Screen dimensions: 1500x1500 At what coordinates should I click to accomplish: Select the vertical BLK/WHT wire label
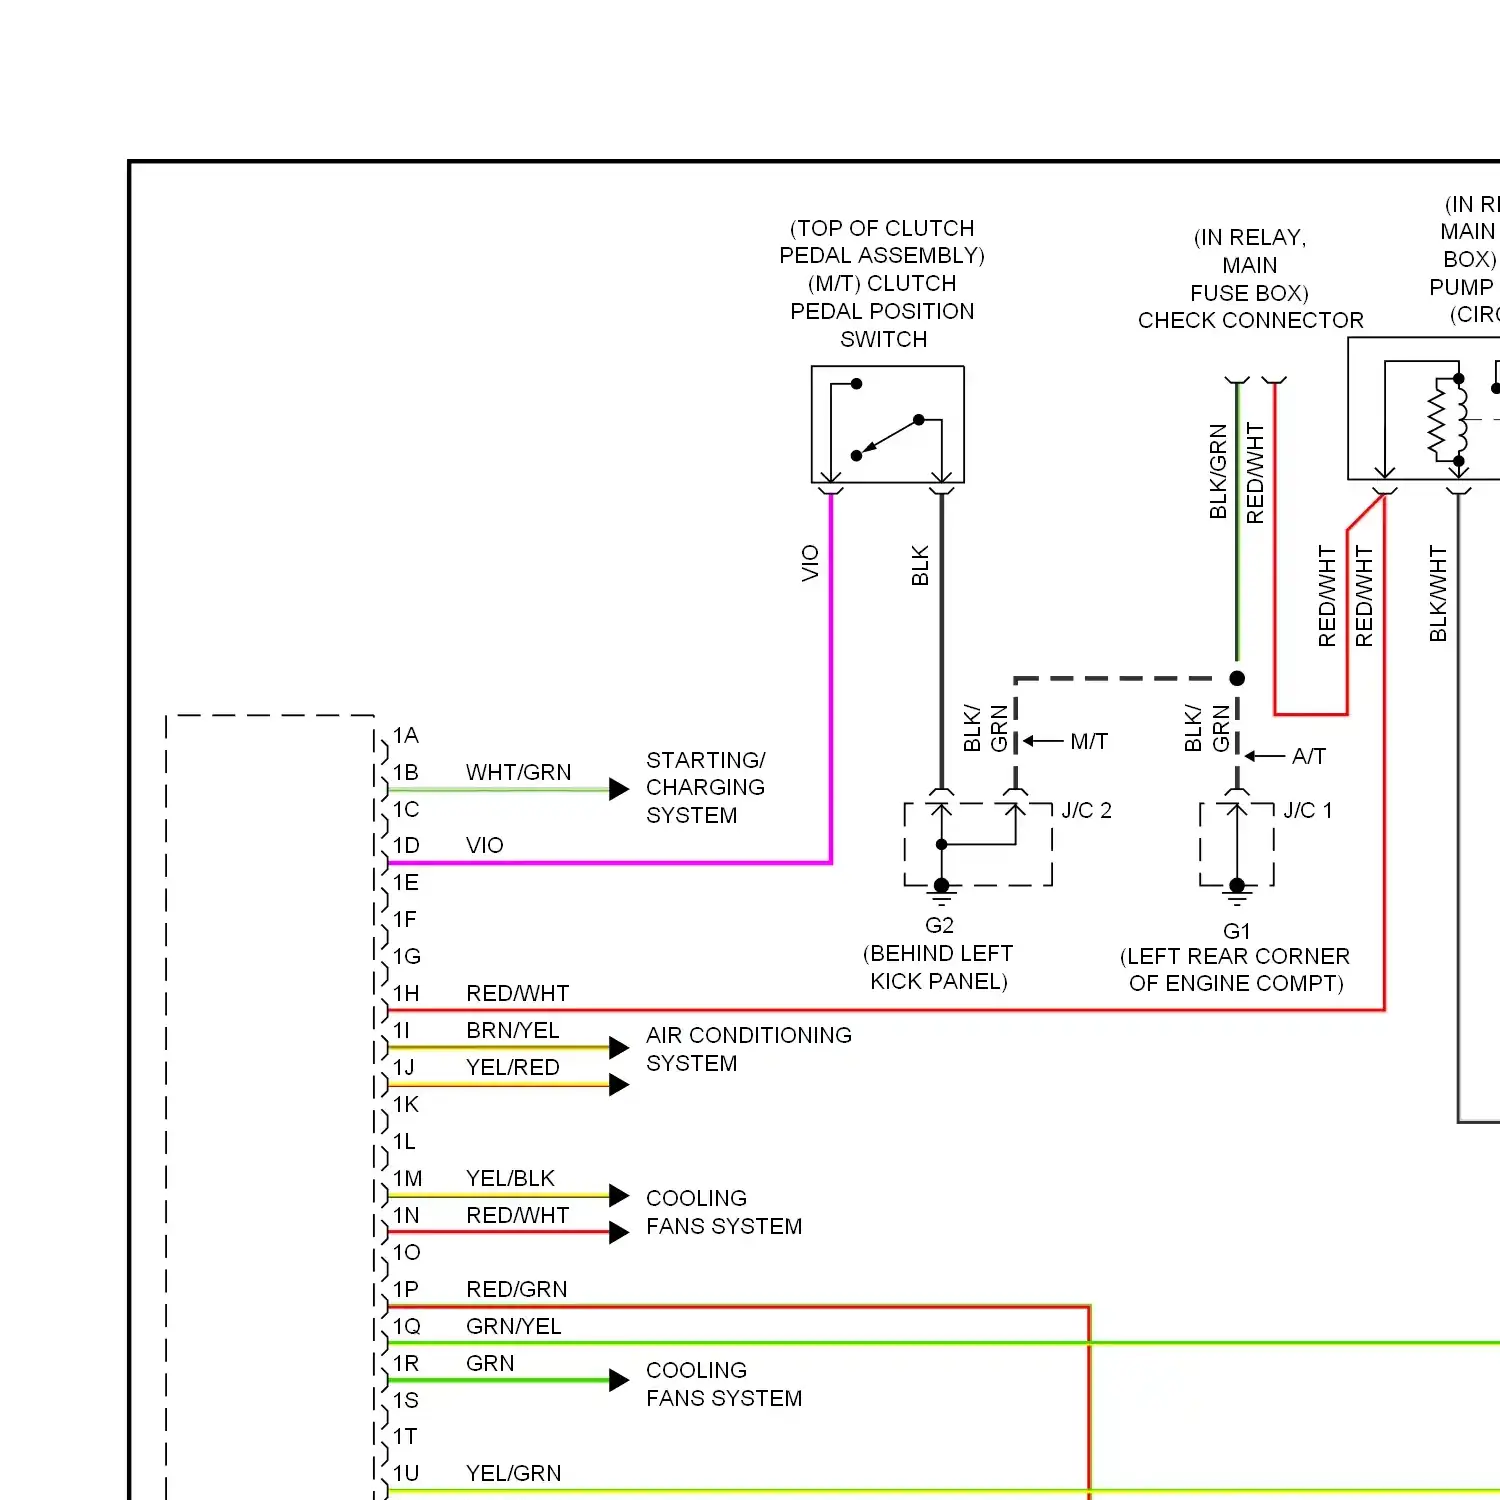pos(1438,593)
